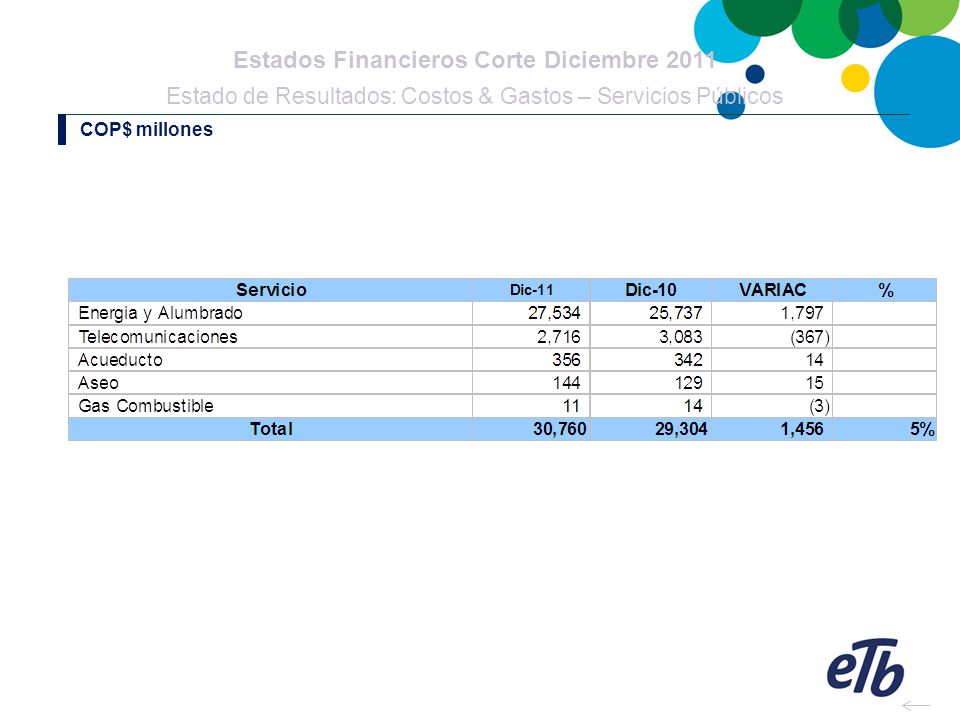Click the variation value 1,797
The height and width of the screenshot is (720, 960).
802,313
